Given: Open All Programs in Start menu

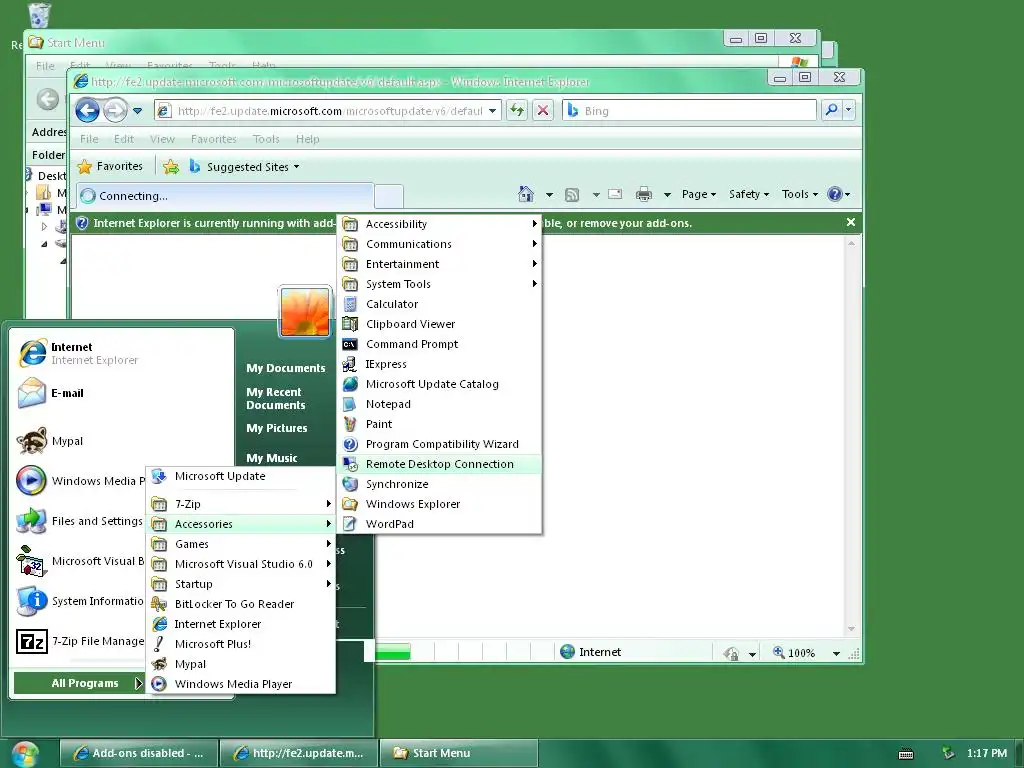Looking at the screenshot, I should point(78,683).
